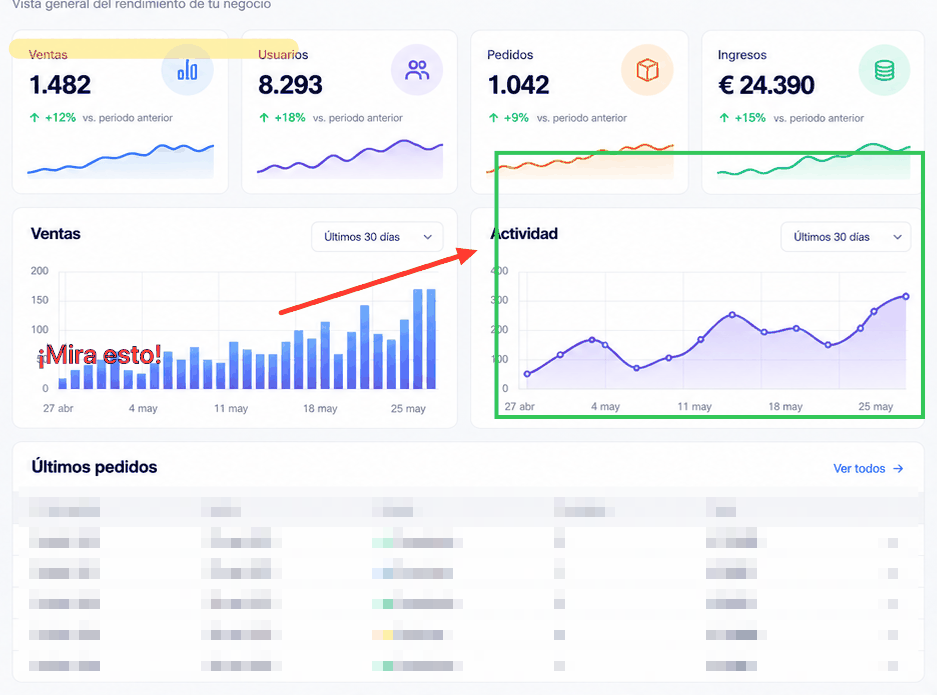This screenshot has width=937, height=695.
Task: Click the green database icon in Ingresos card
Action: (884, 70)
